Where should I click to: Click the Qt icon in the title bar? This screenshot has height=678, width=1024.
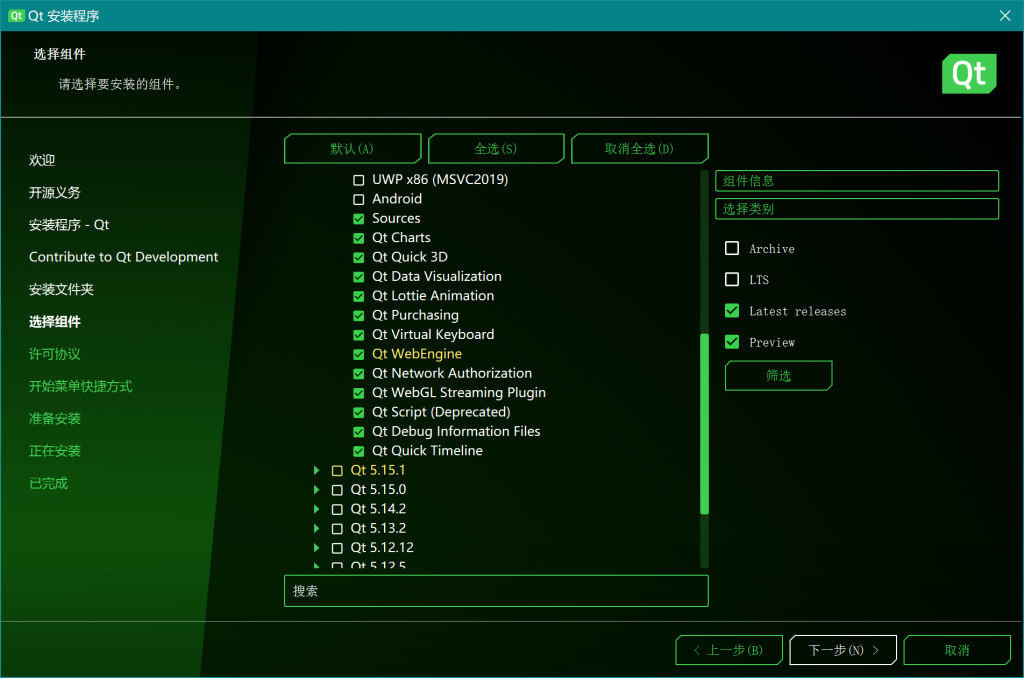click(16, 16)
